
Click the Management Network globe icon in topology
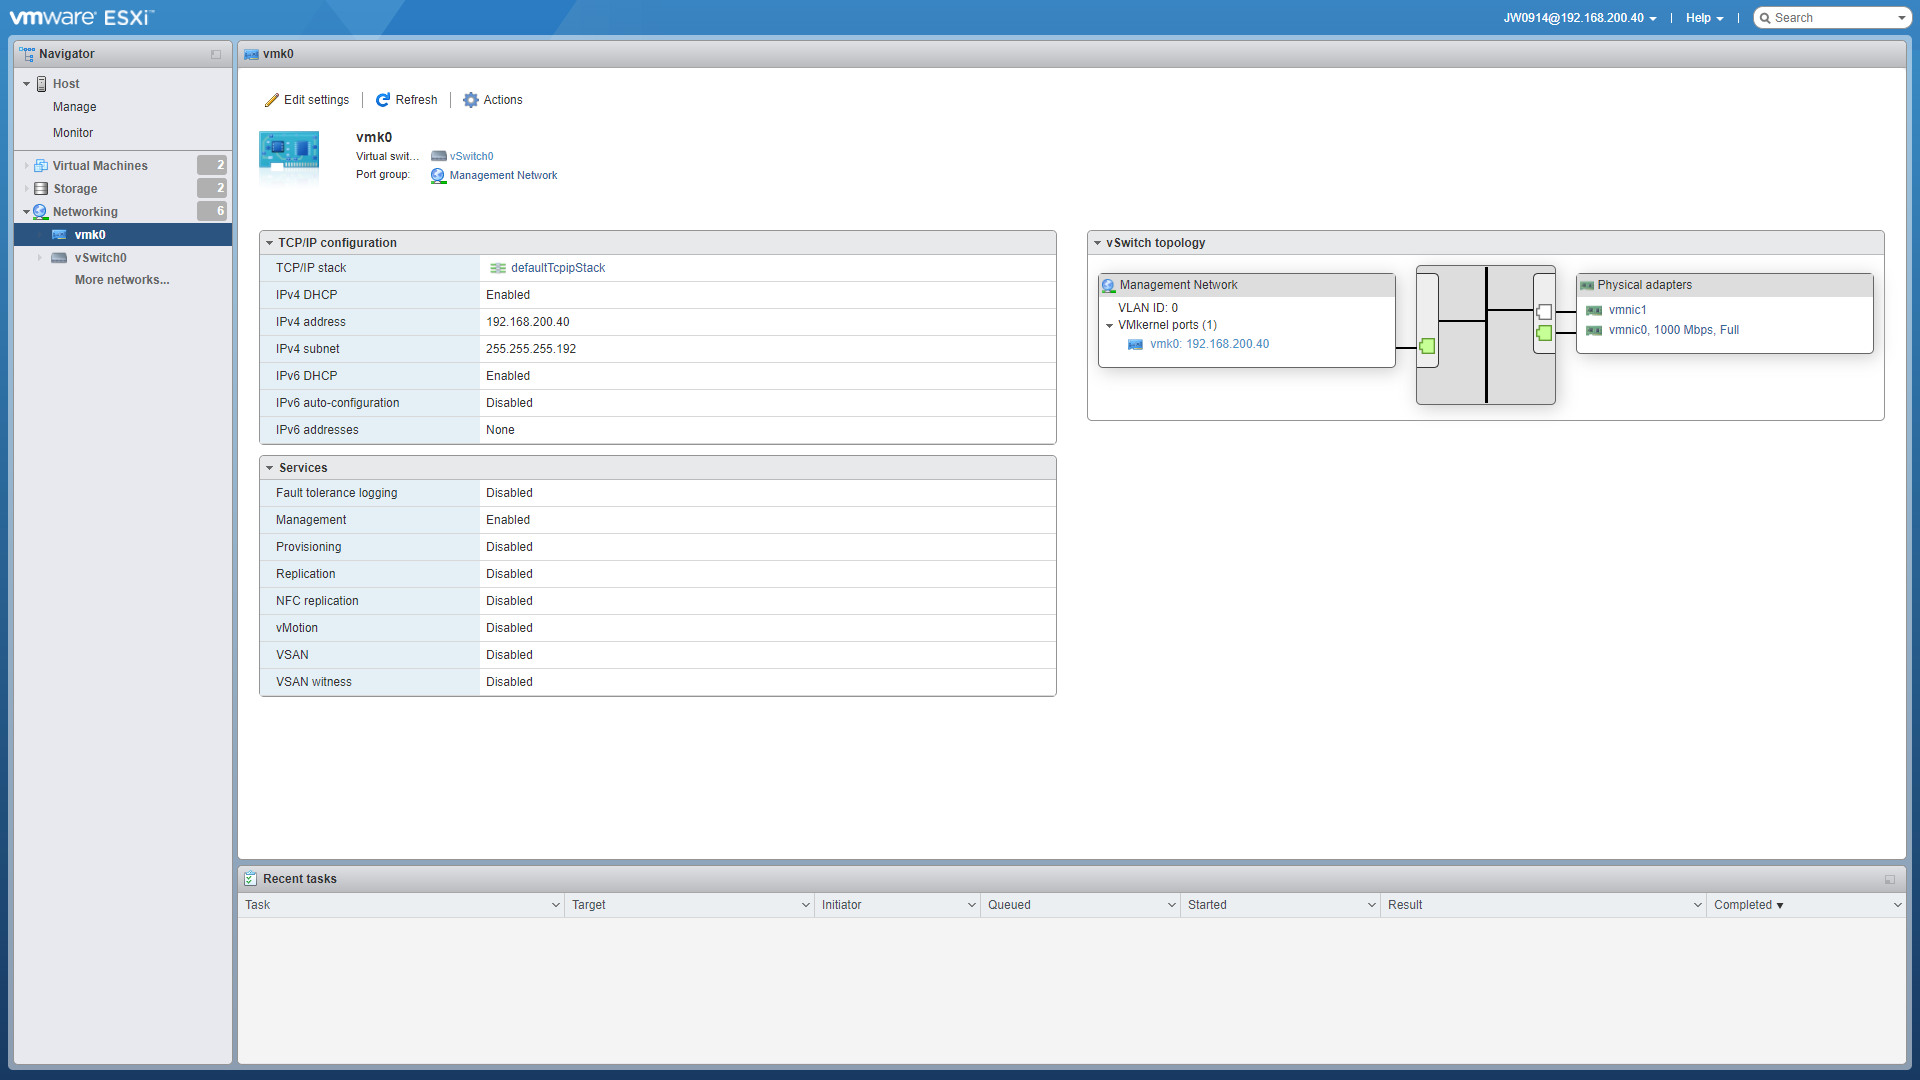1108,286
